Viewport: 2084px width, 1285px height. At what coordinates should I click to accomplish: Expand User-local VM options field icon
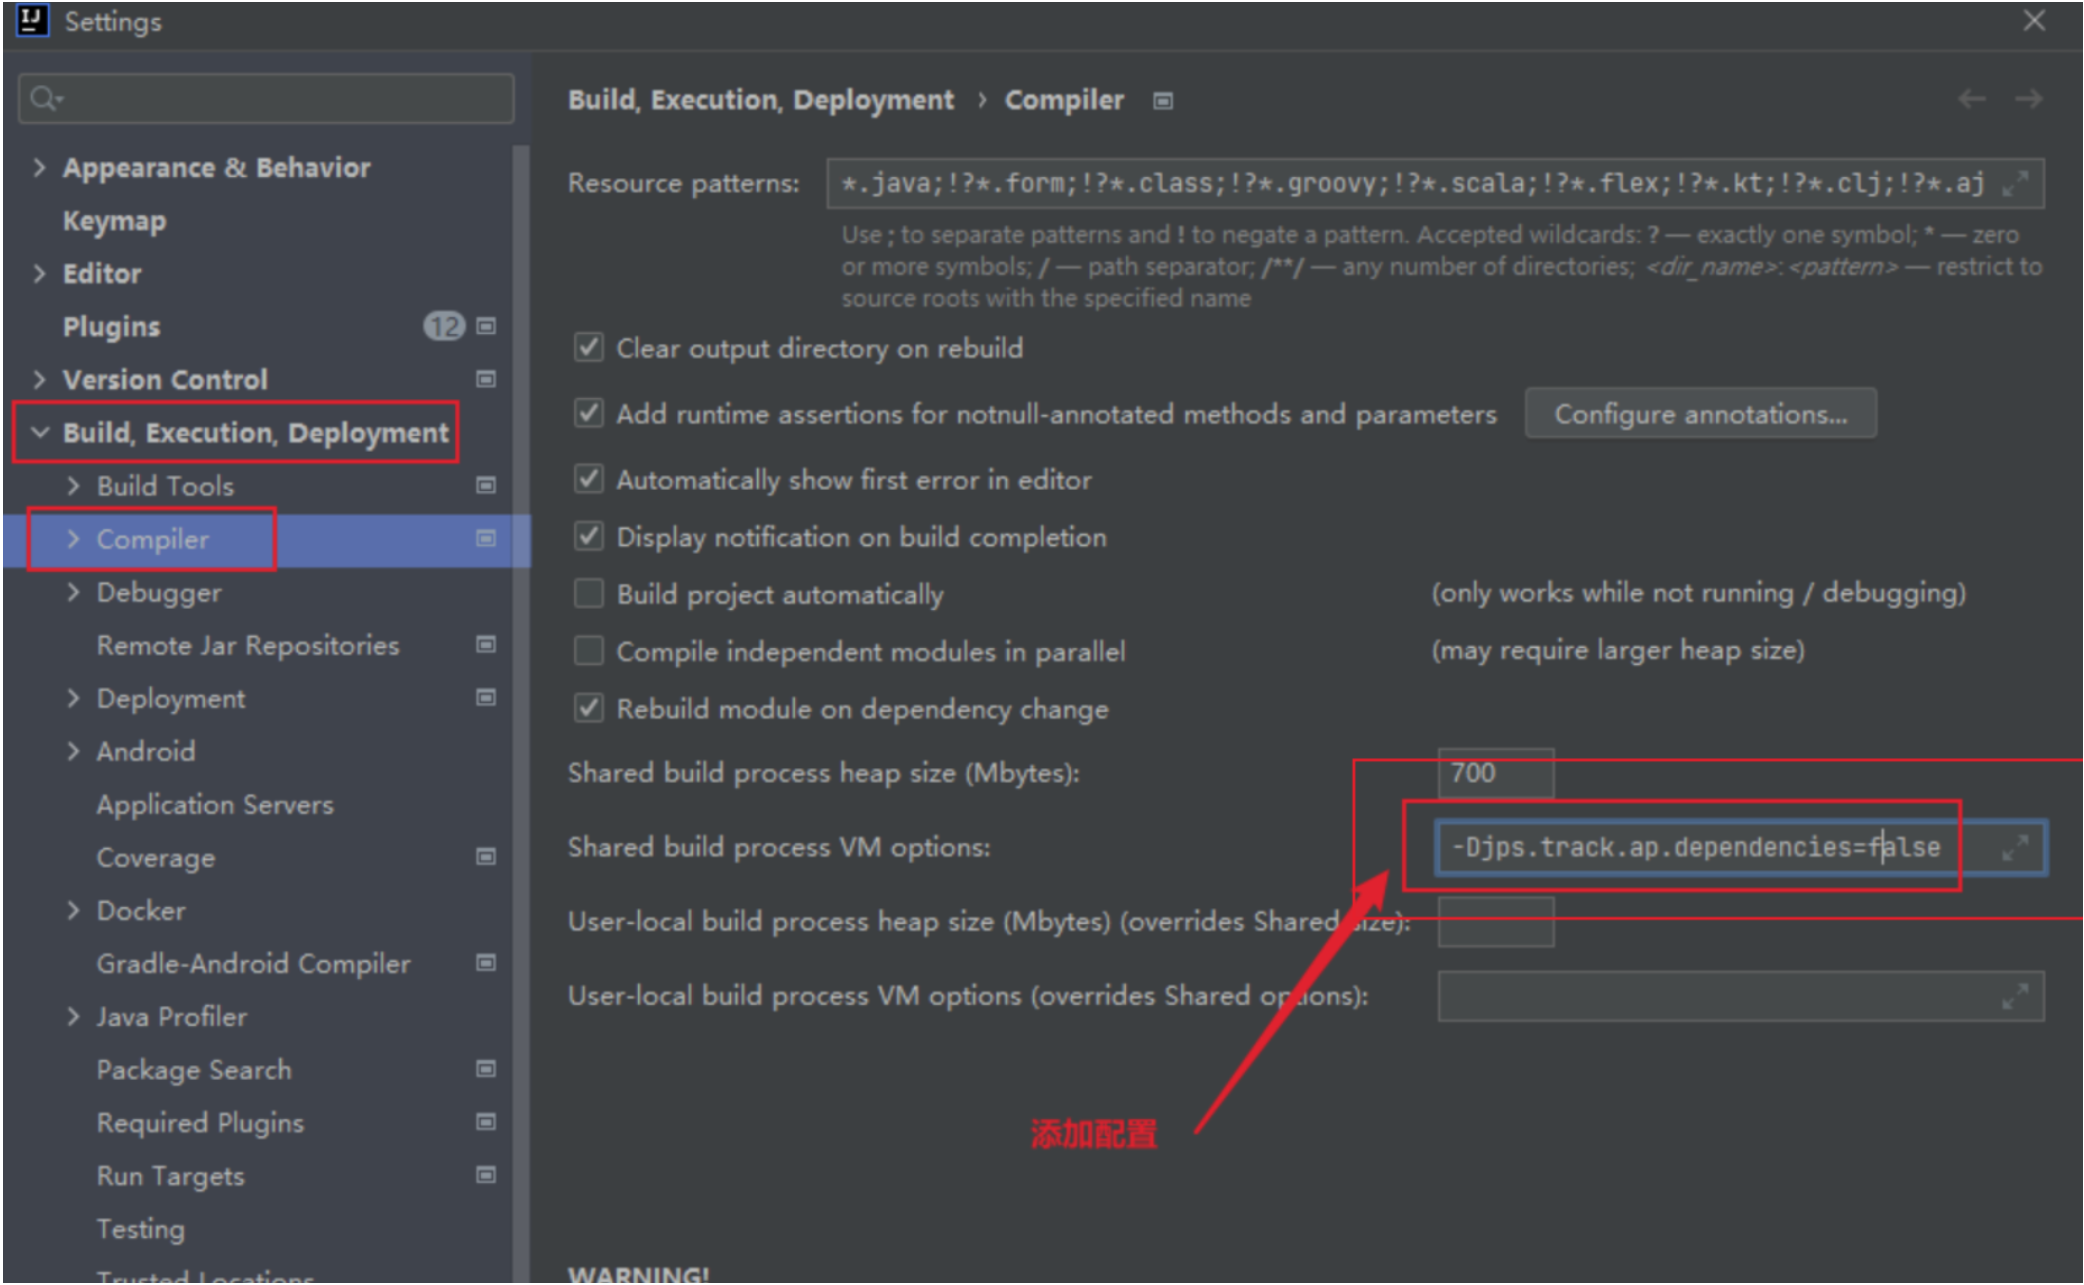point(2014,996)
